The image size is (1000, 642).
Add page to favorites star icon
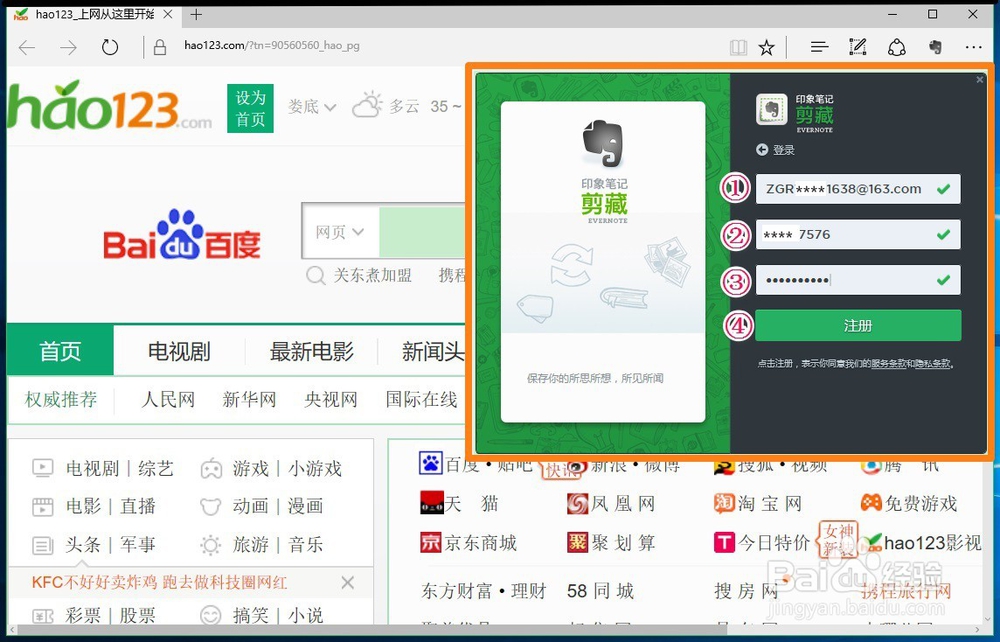(x=767, y=47)
